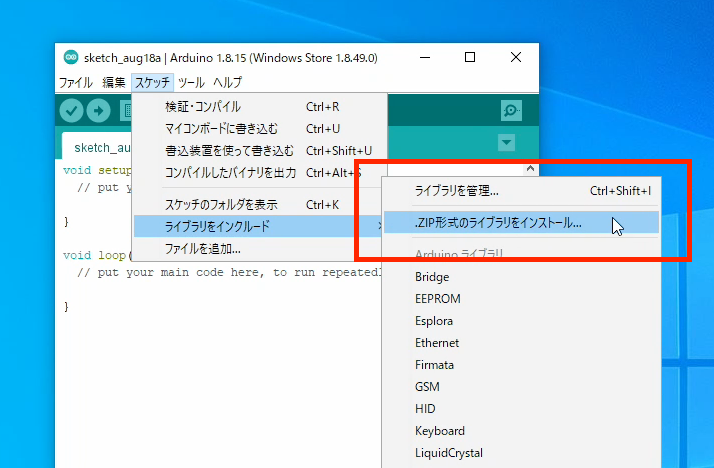Minimize the Arduino window

[x=425, y=57]
